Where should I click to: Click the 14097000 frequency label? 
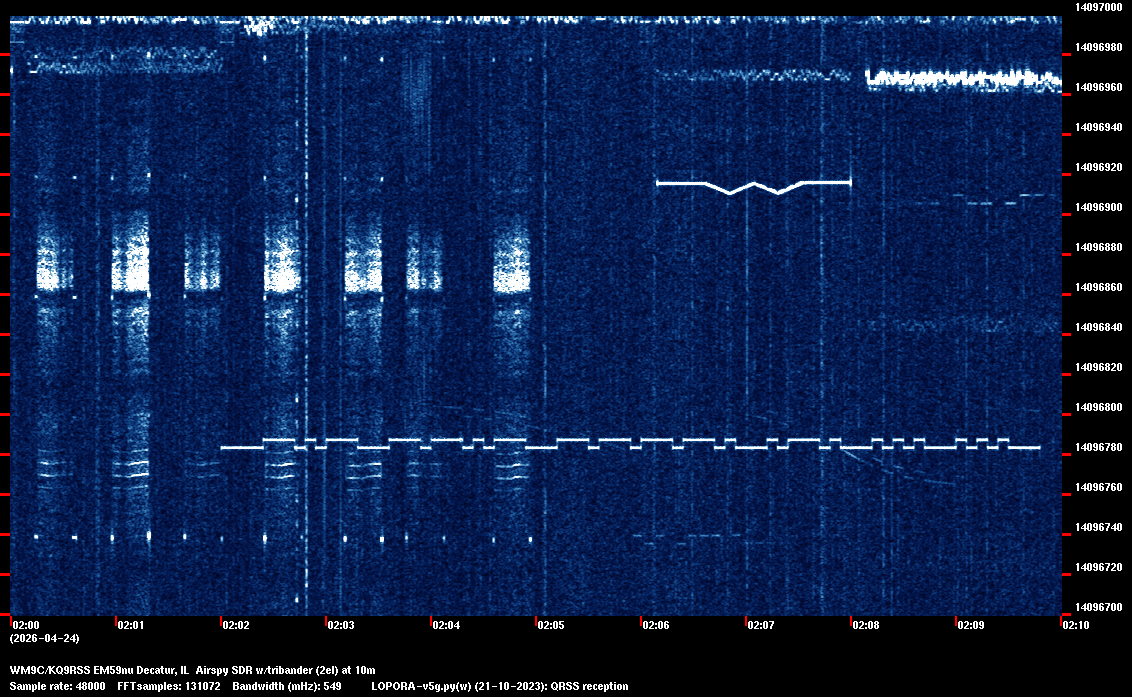1098,7
